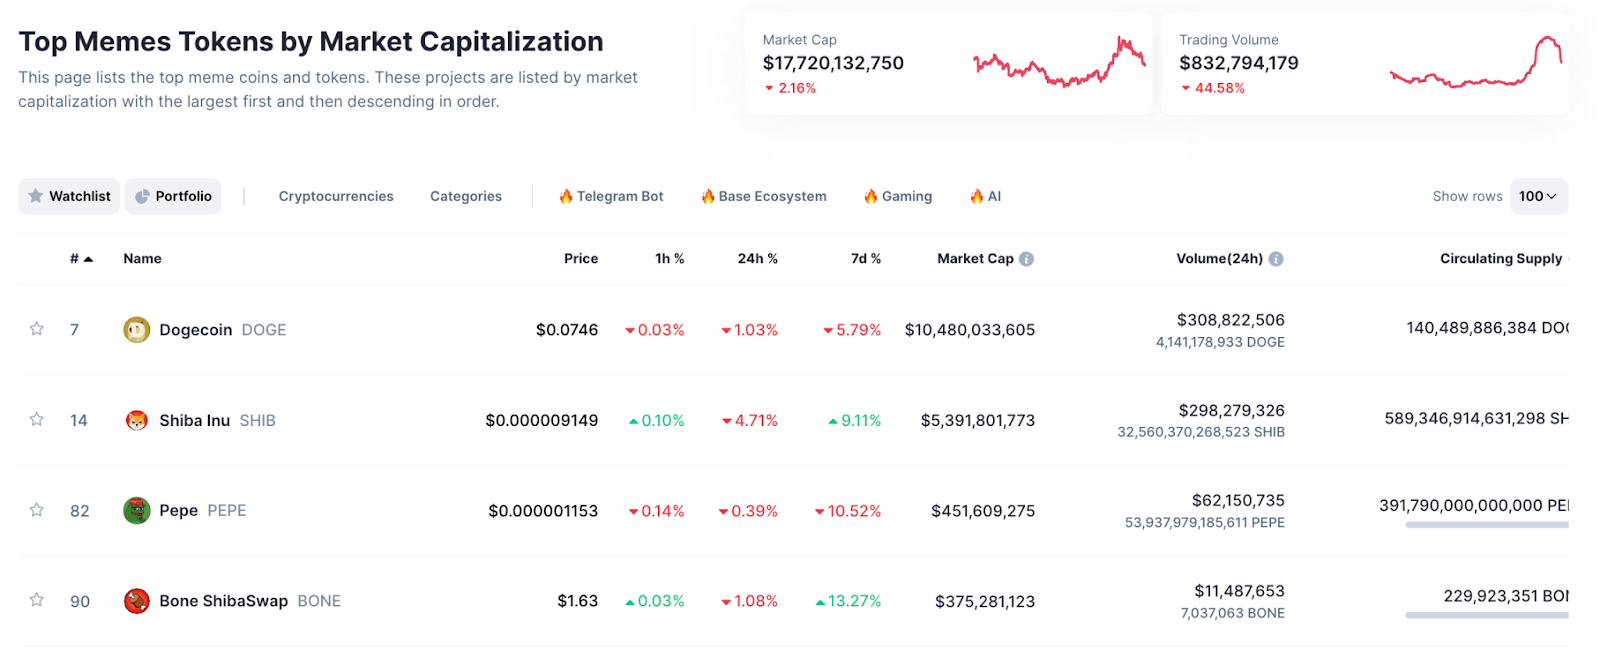Screen dimensions: 1600x655
Task: Click Bone ShibaSwap volume $11,487,653
Action: point(1240,591)
